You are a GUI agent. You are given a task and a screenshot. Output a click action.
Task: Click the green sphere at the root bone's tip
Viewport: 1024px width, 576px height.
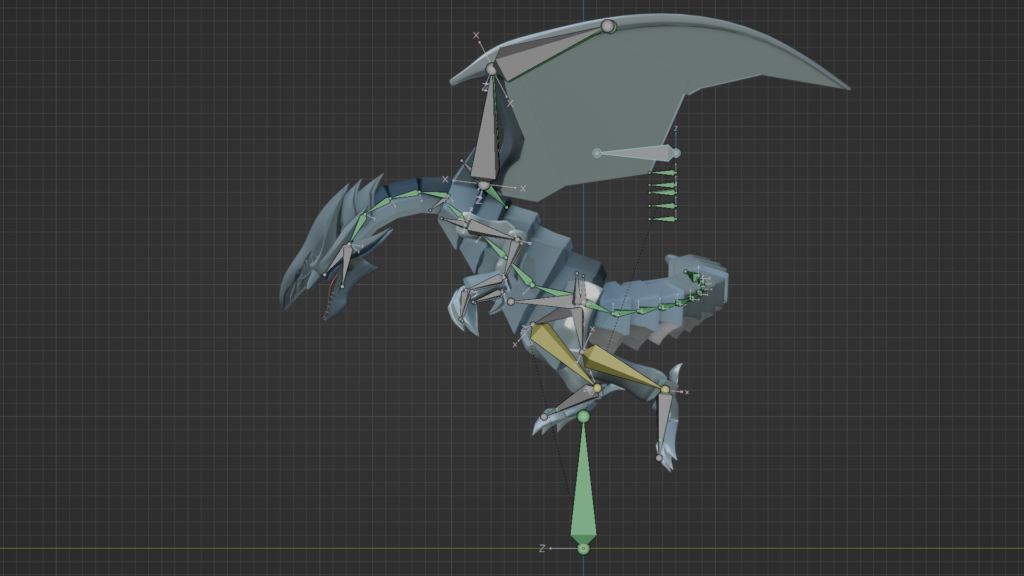(583, 417)
